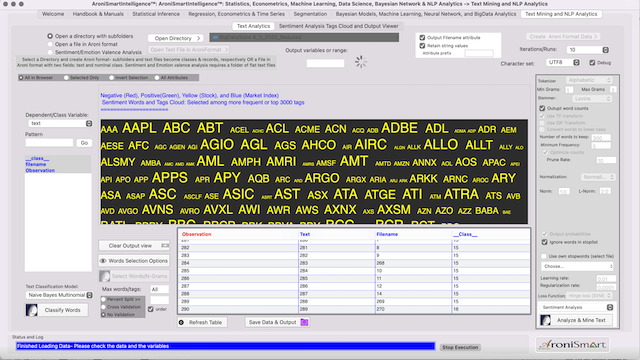This screenshot has height=360, width=640.
Task: Click the Analyze & Mine Text icon
Action: [x=545, y=320]
